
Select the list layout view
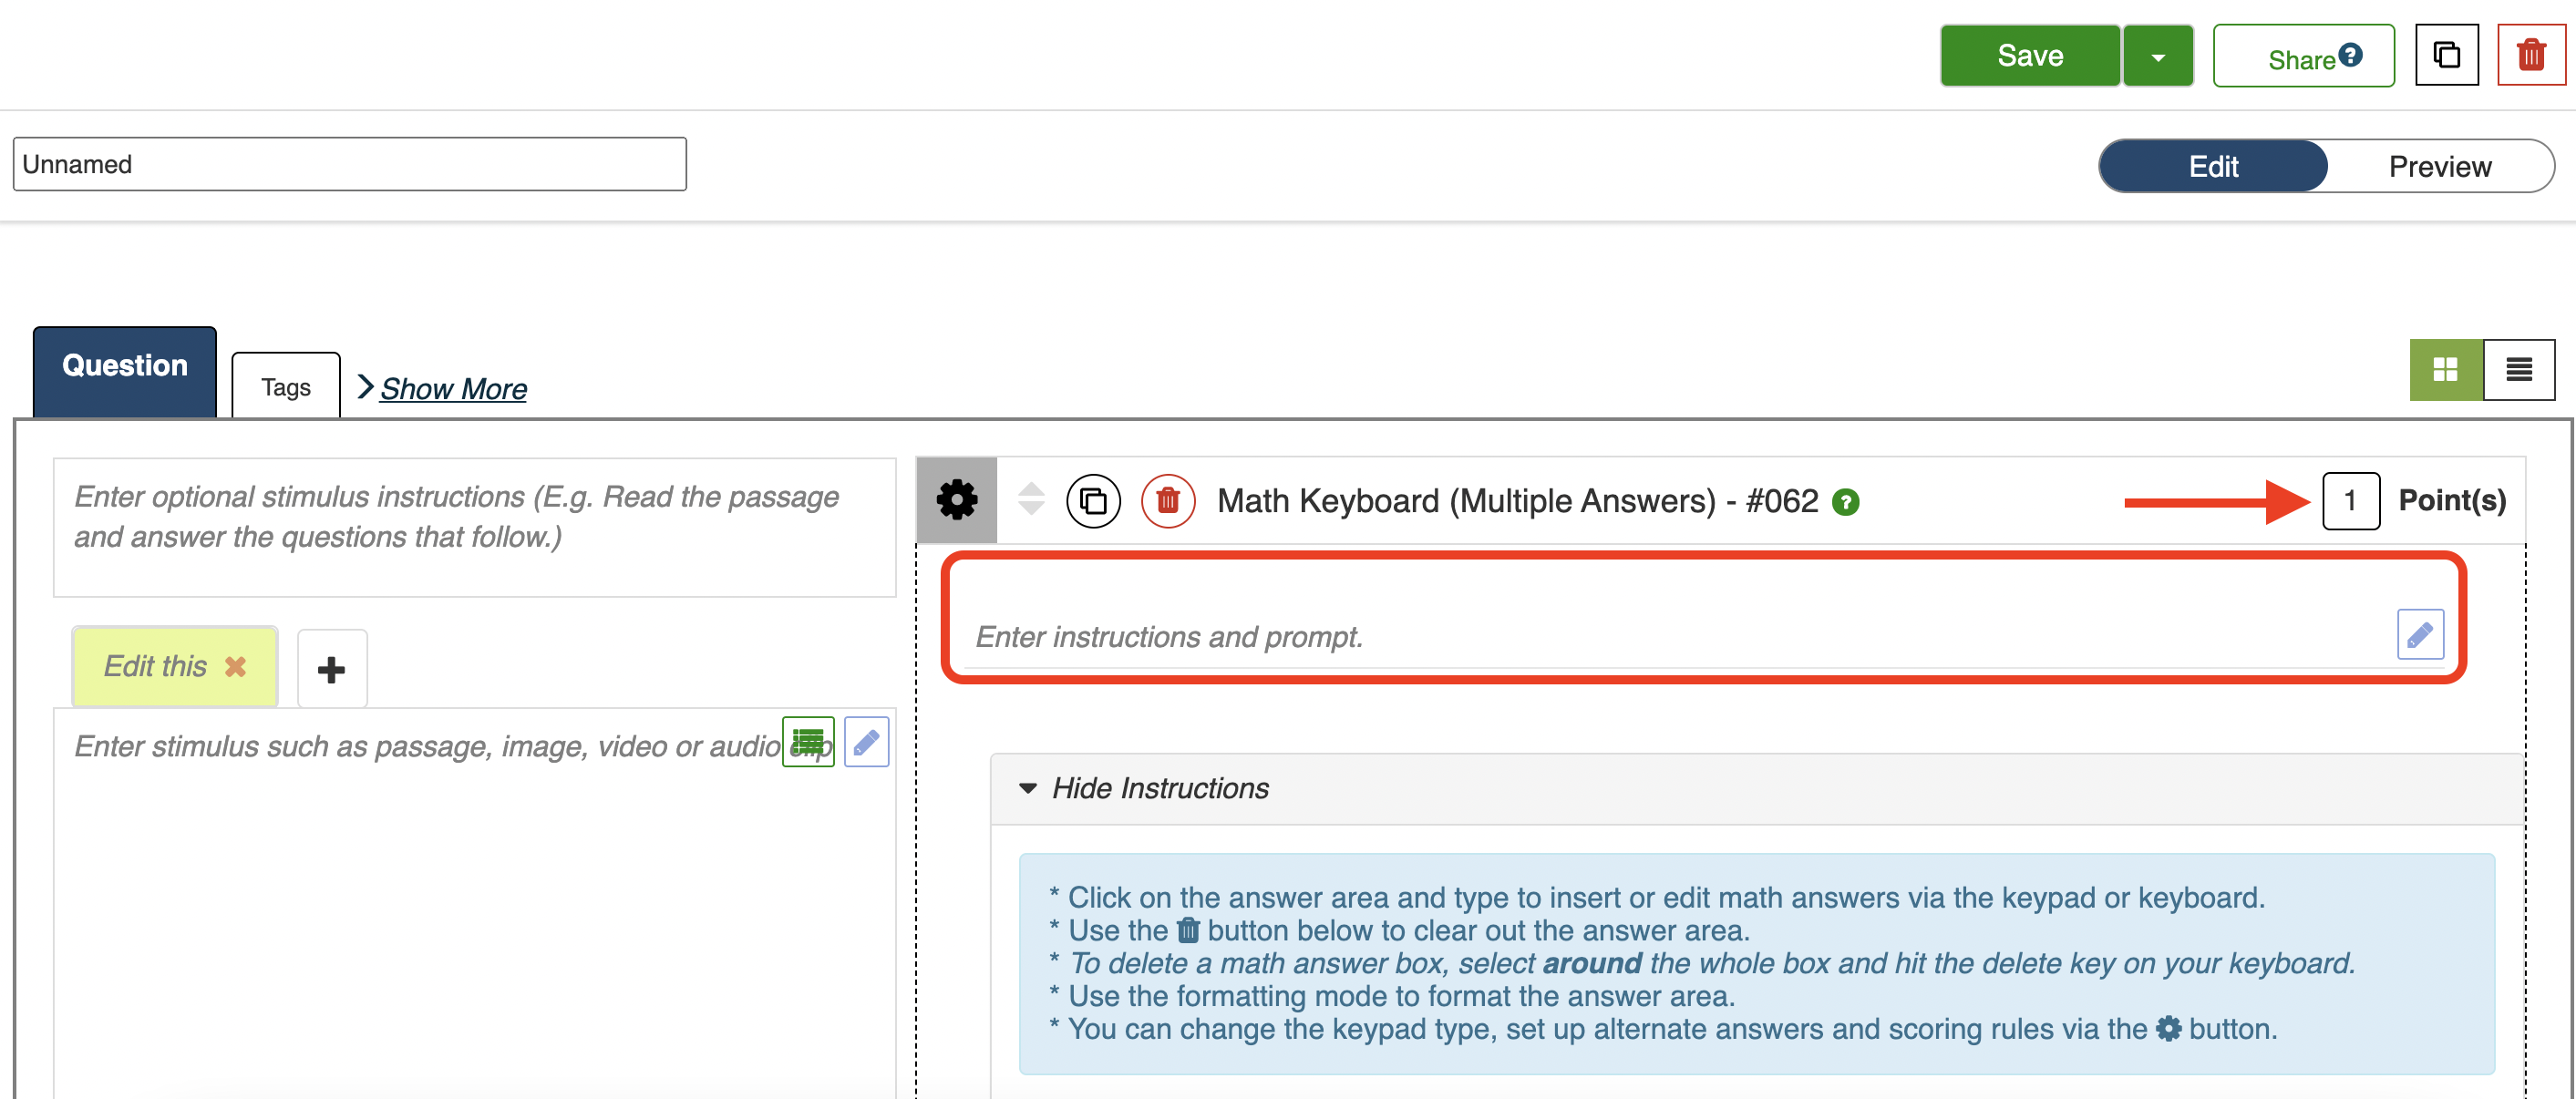[x=2518, y=369]
